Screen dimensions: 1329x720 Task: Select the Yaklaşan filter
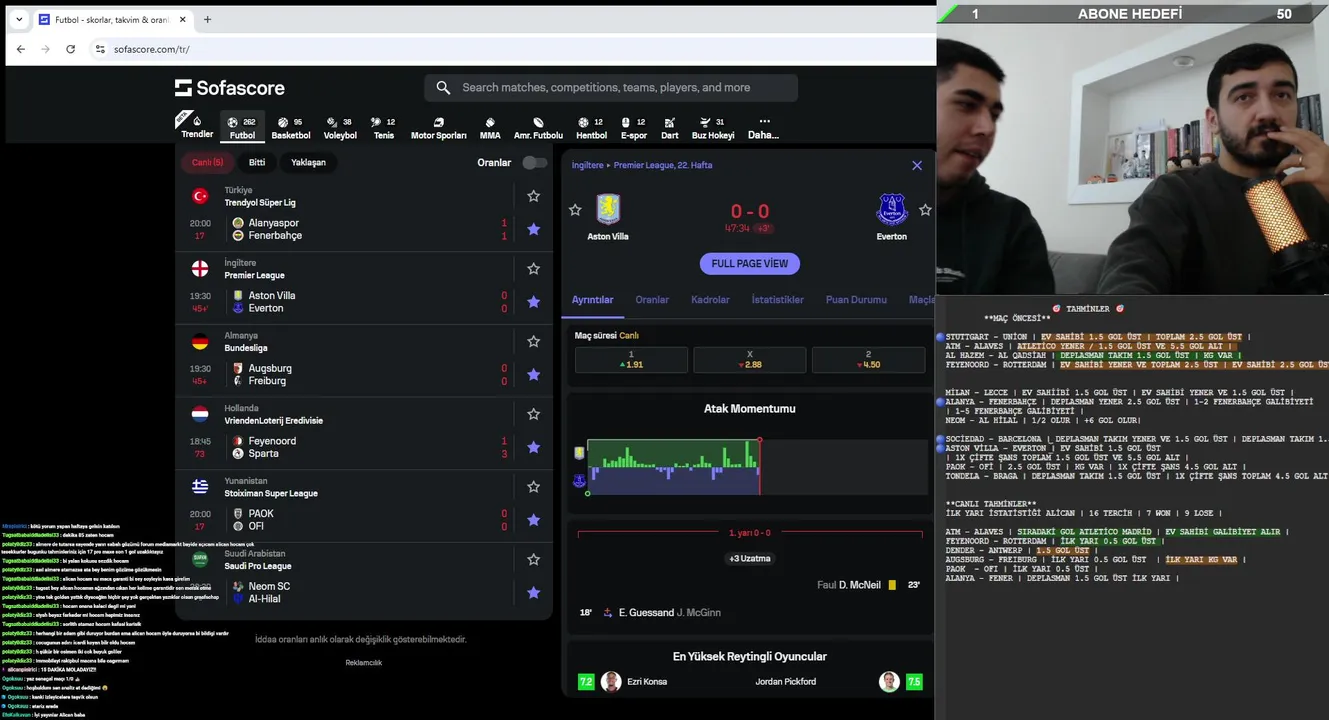[308, 162]
